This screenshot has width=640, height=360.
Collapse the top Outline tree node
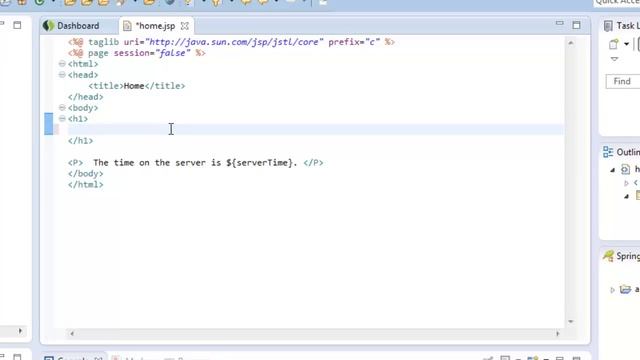[613, 170]
